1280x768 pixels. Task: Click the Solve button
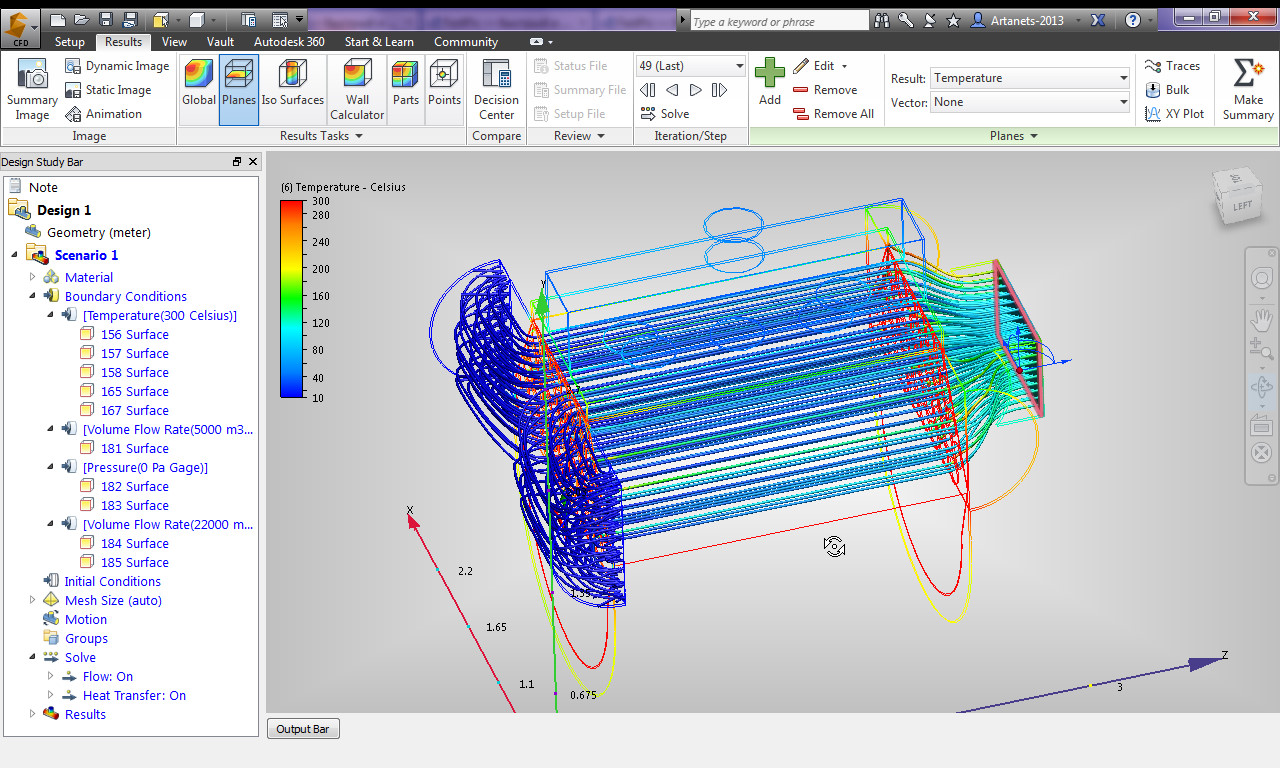pos(665,114)
